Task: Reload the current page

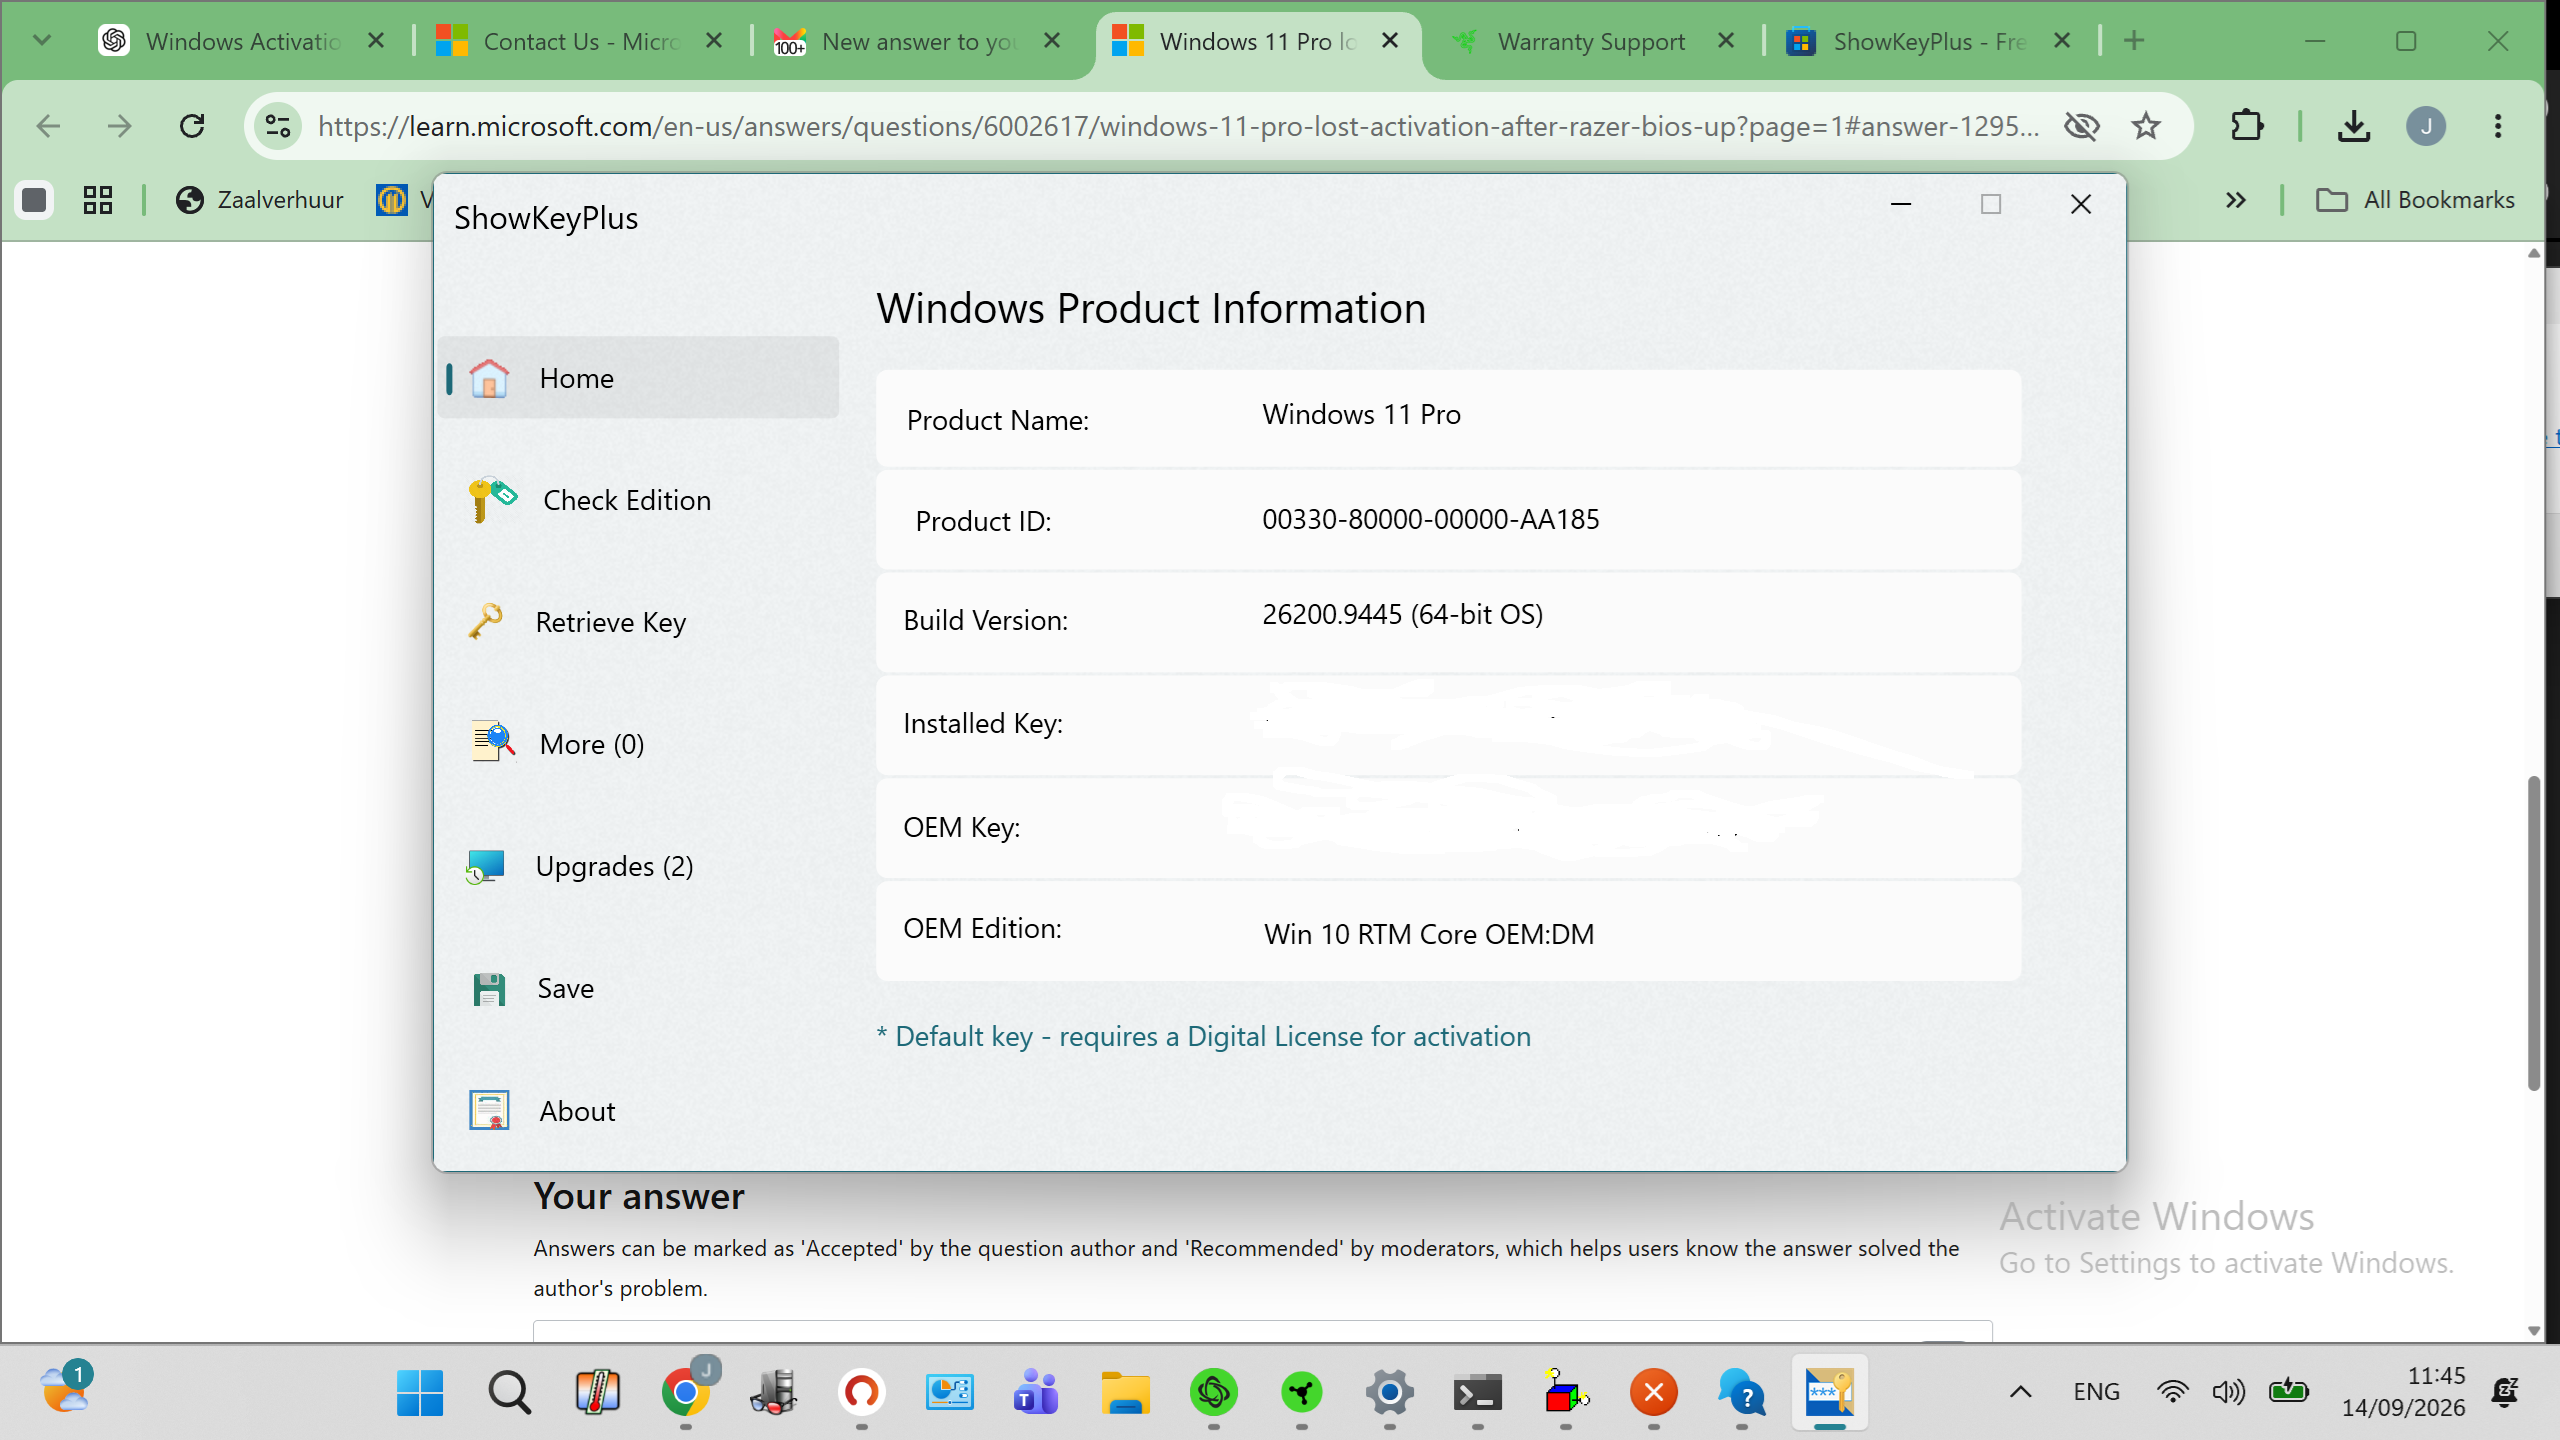Action: pyautogui.click(x=192, y=126)
